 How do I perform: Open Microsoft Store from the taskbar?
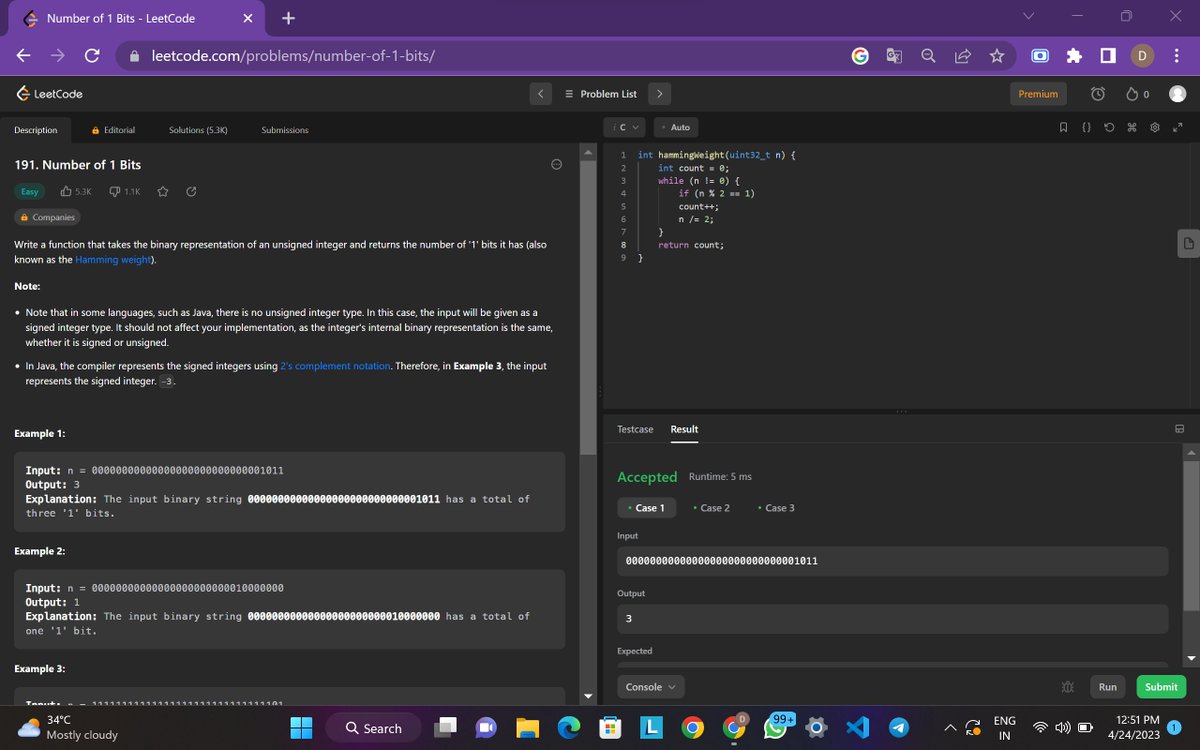pyautogui.click(x=609, y=728)
